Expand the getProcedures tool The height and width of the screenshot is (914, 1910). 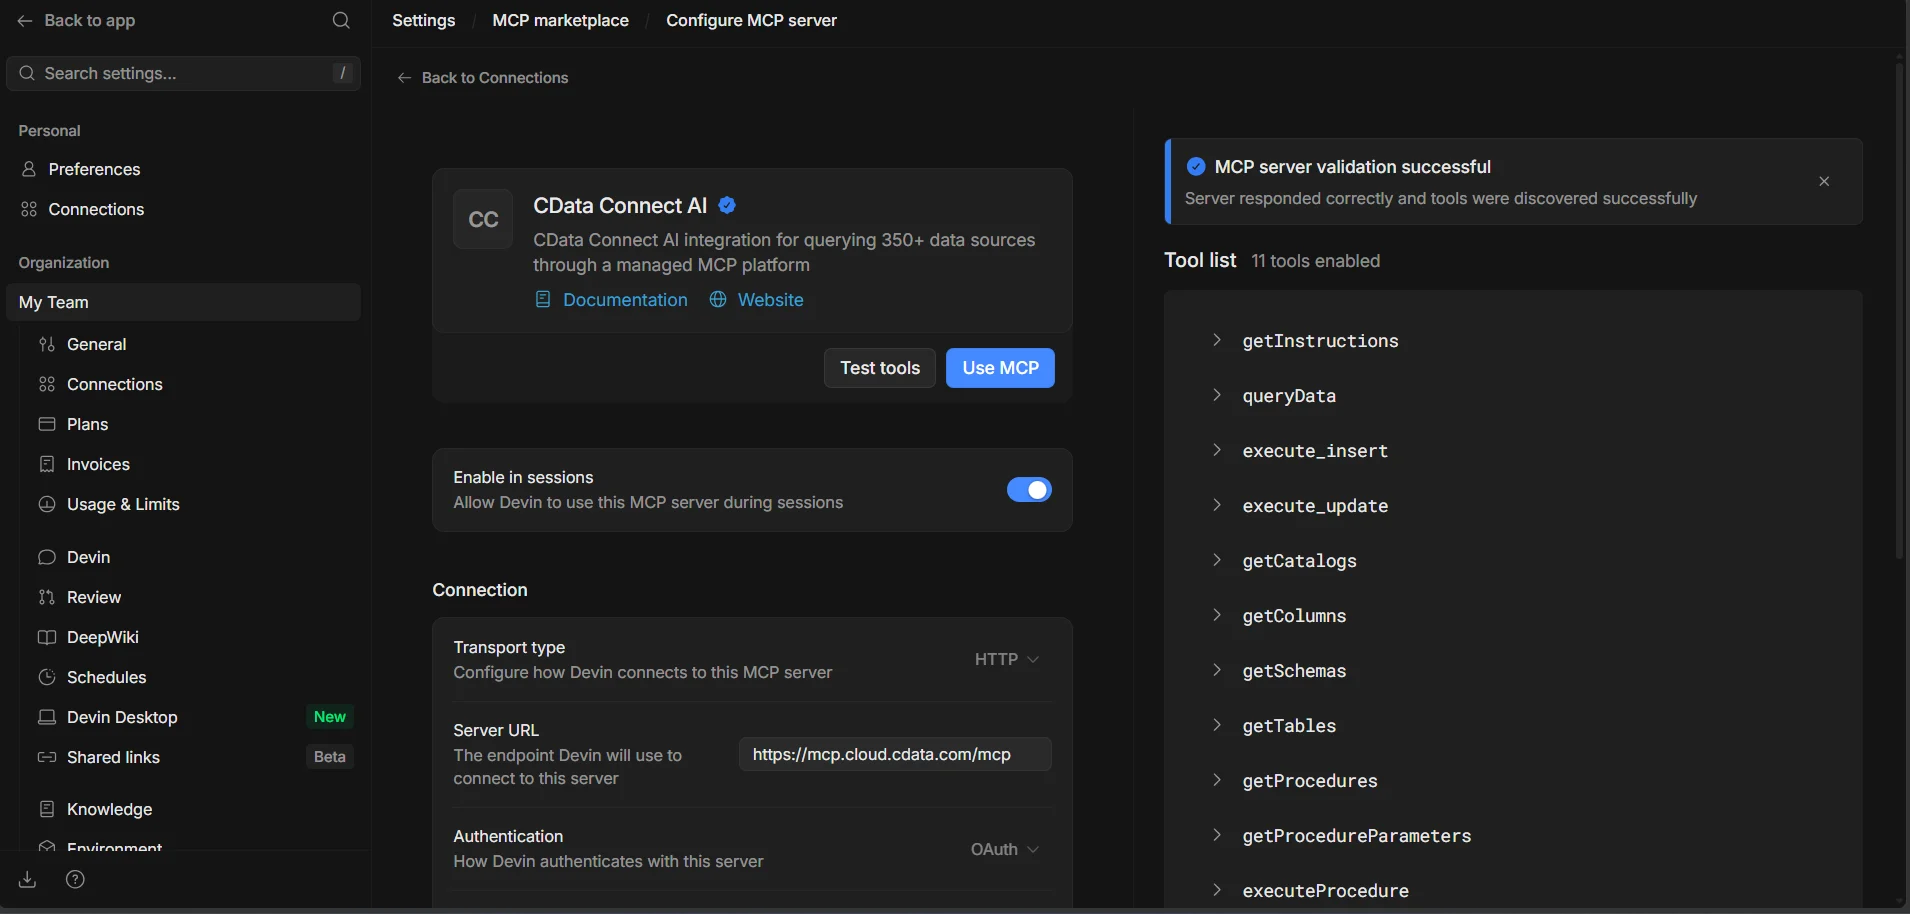(x=1217, y=780)
